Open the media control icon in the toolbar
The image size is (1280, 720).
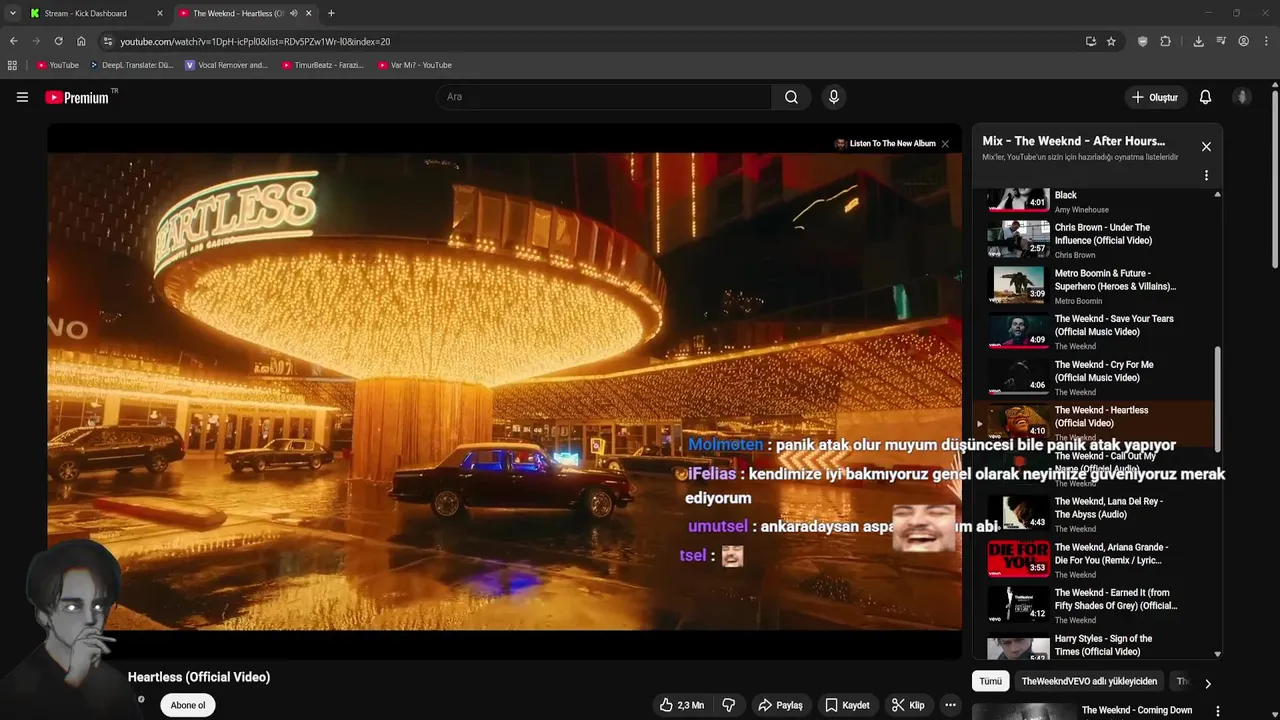pos(1221,41)
